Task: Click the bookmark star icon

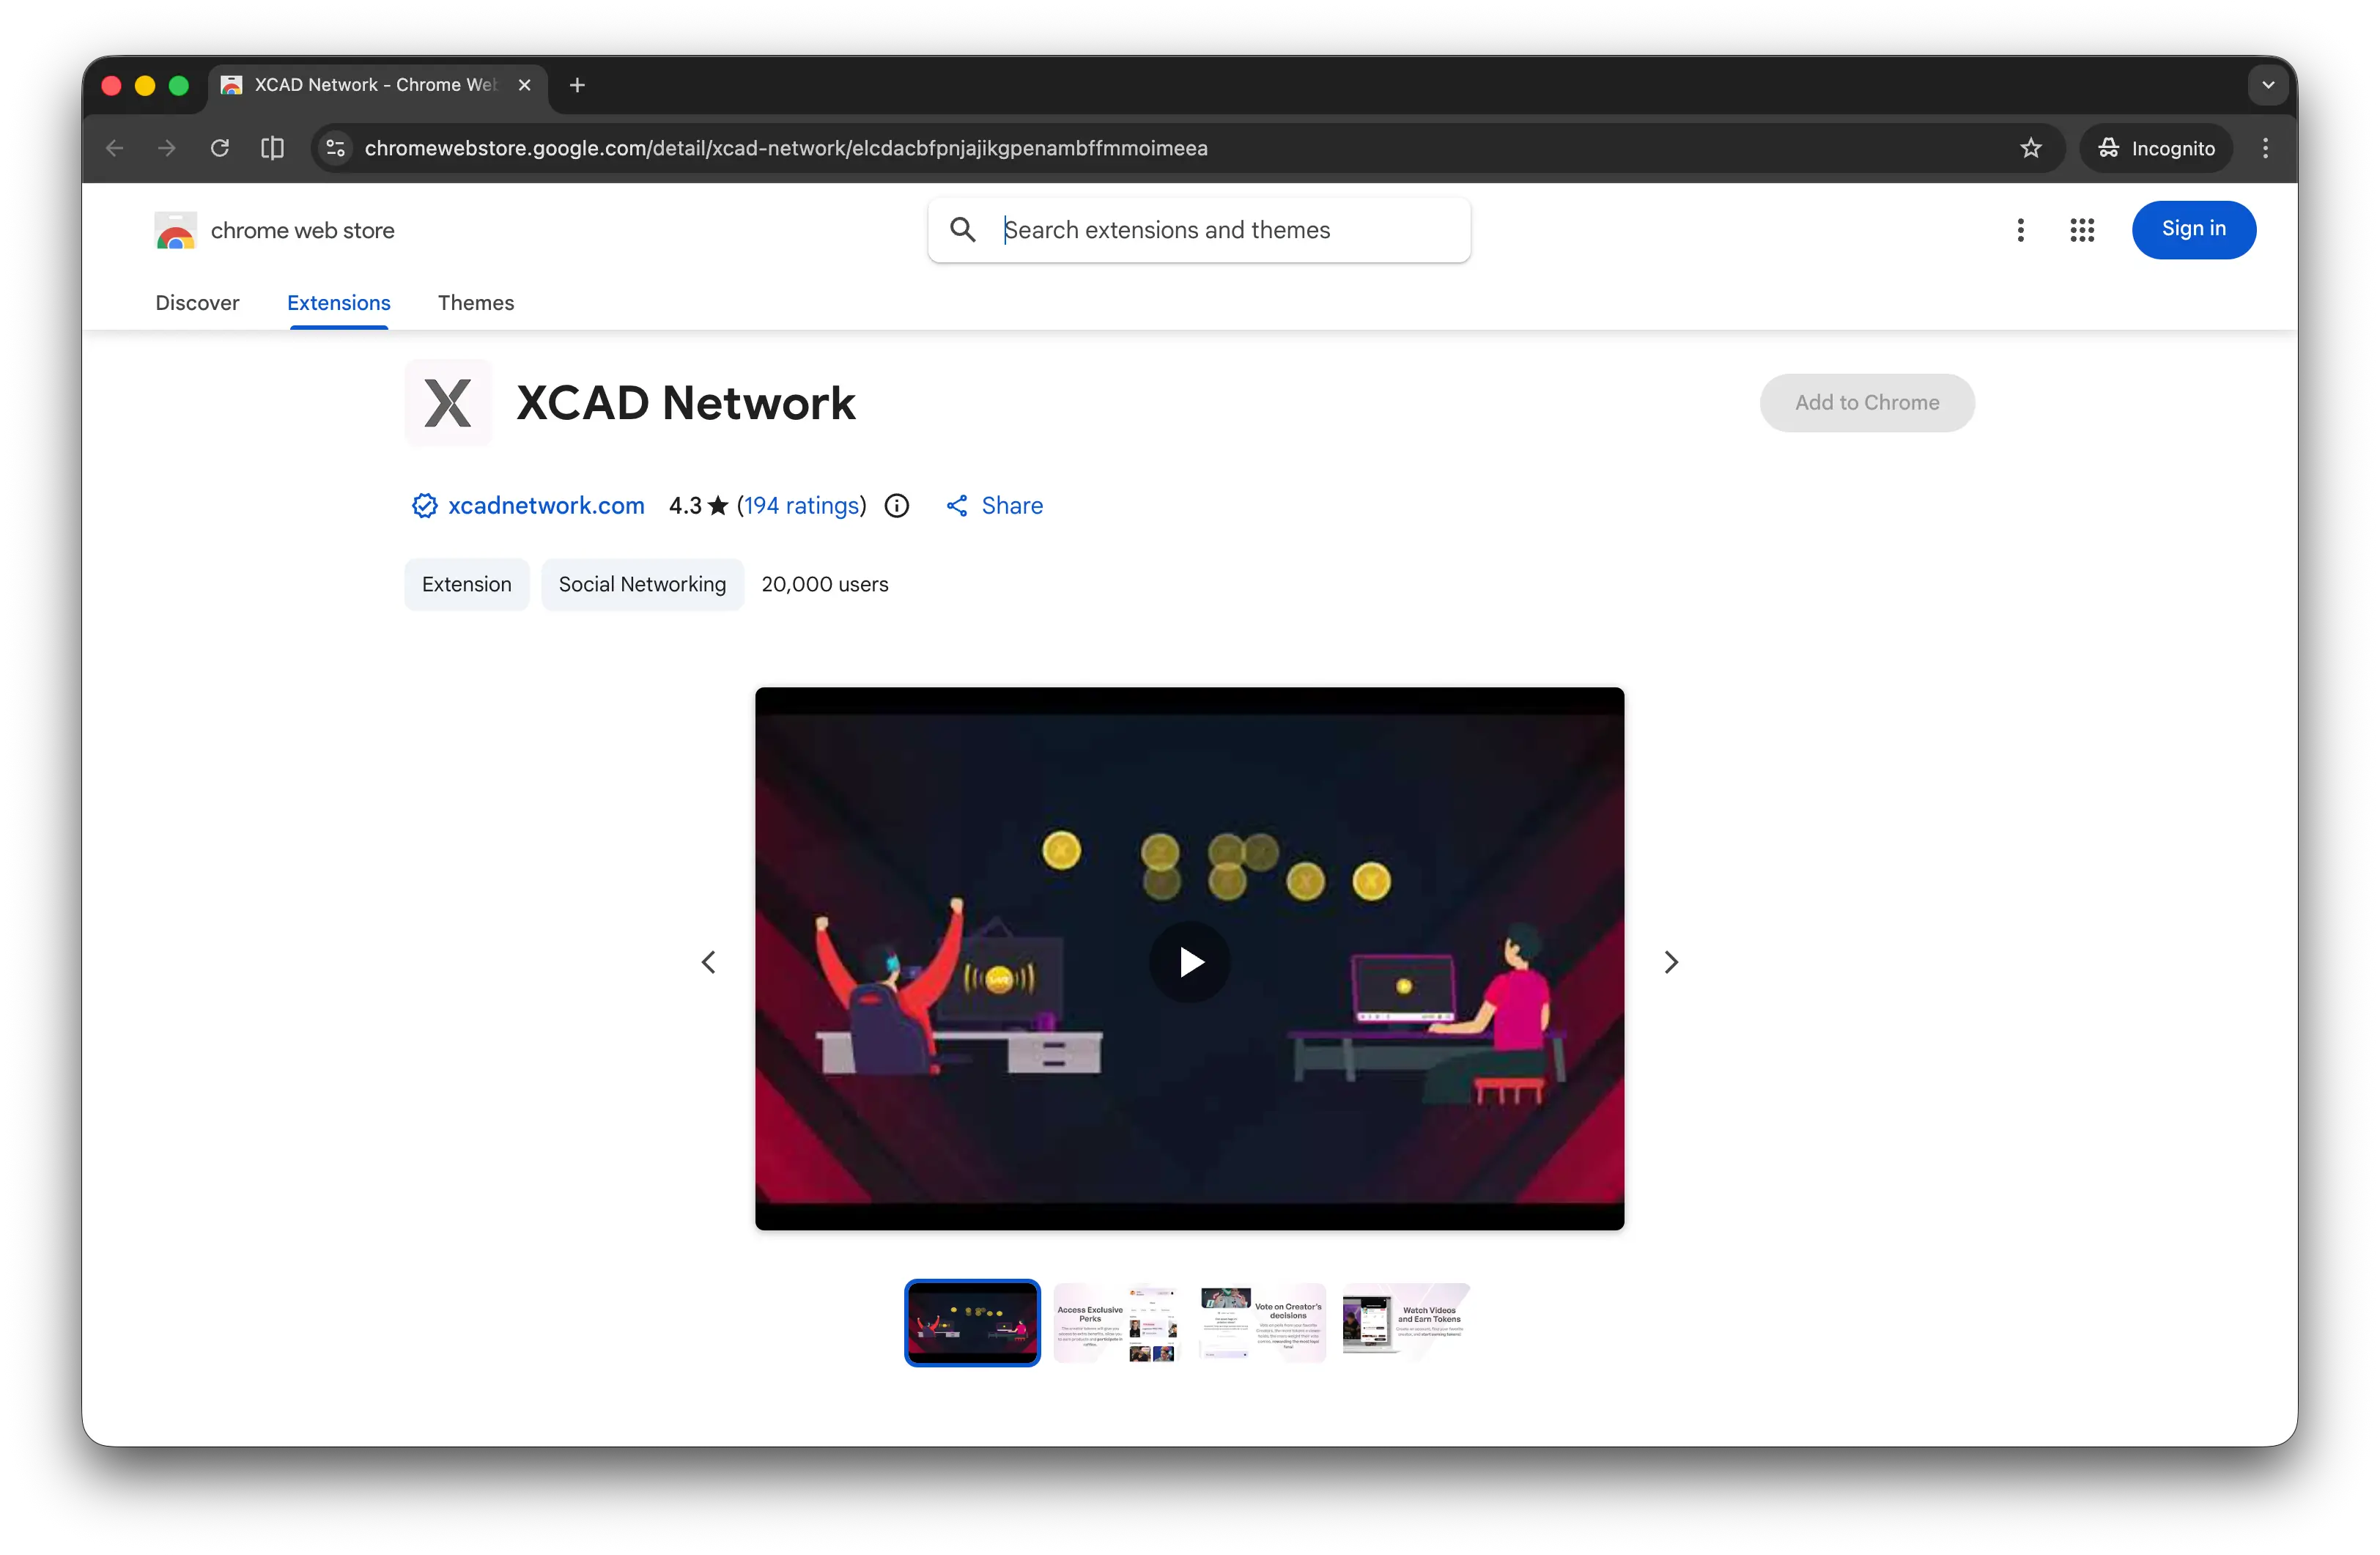Action: 2030,148
